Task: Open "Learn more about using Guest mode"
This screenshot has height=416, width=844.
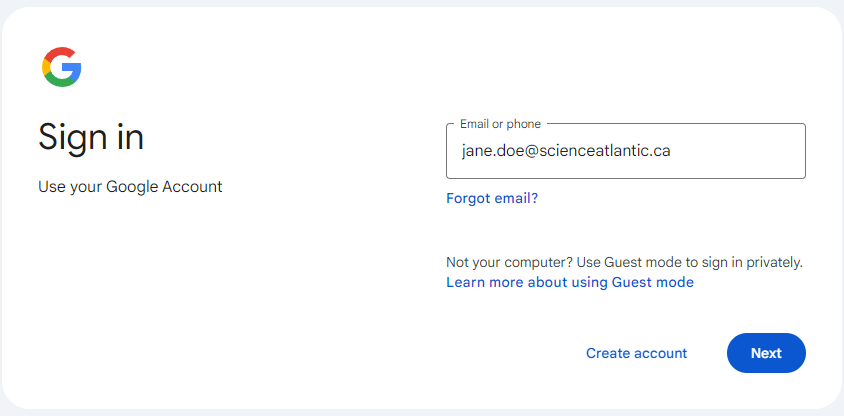Action: coord(570,282)
